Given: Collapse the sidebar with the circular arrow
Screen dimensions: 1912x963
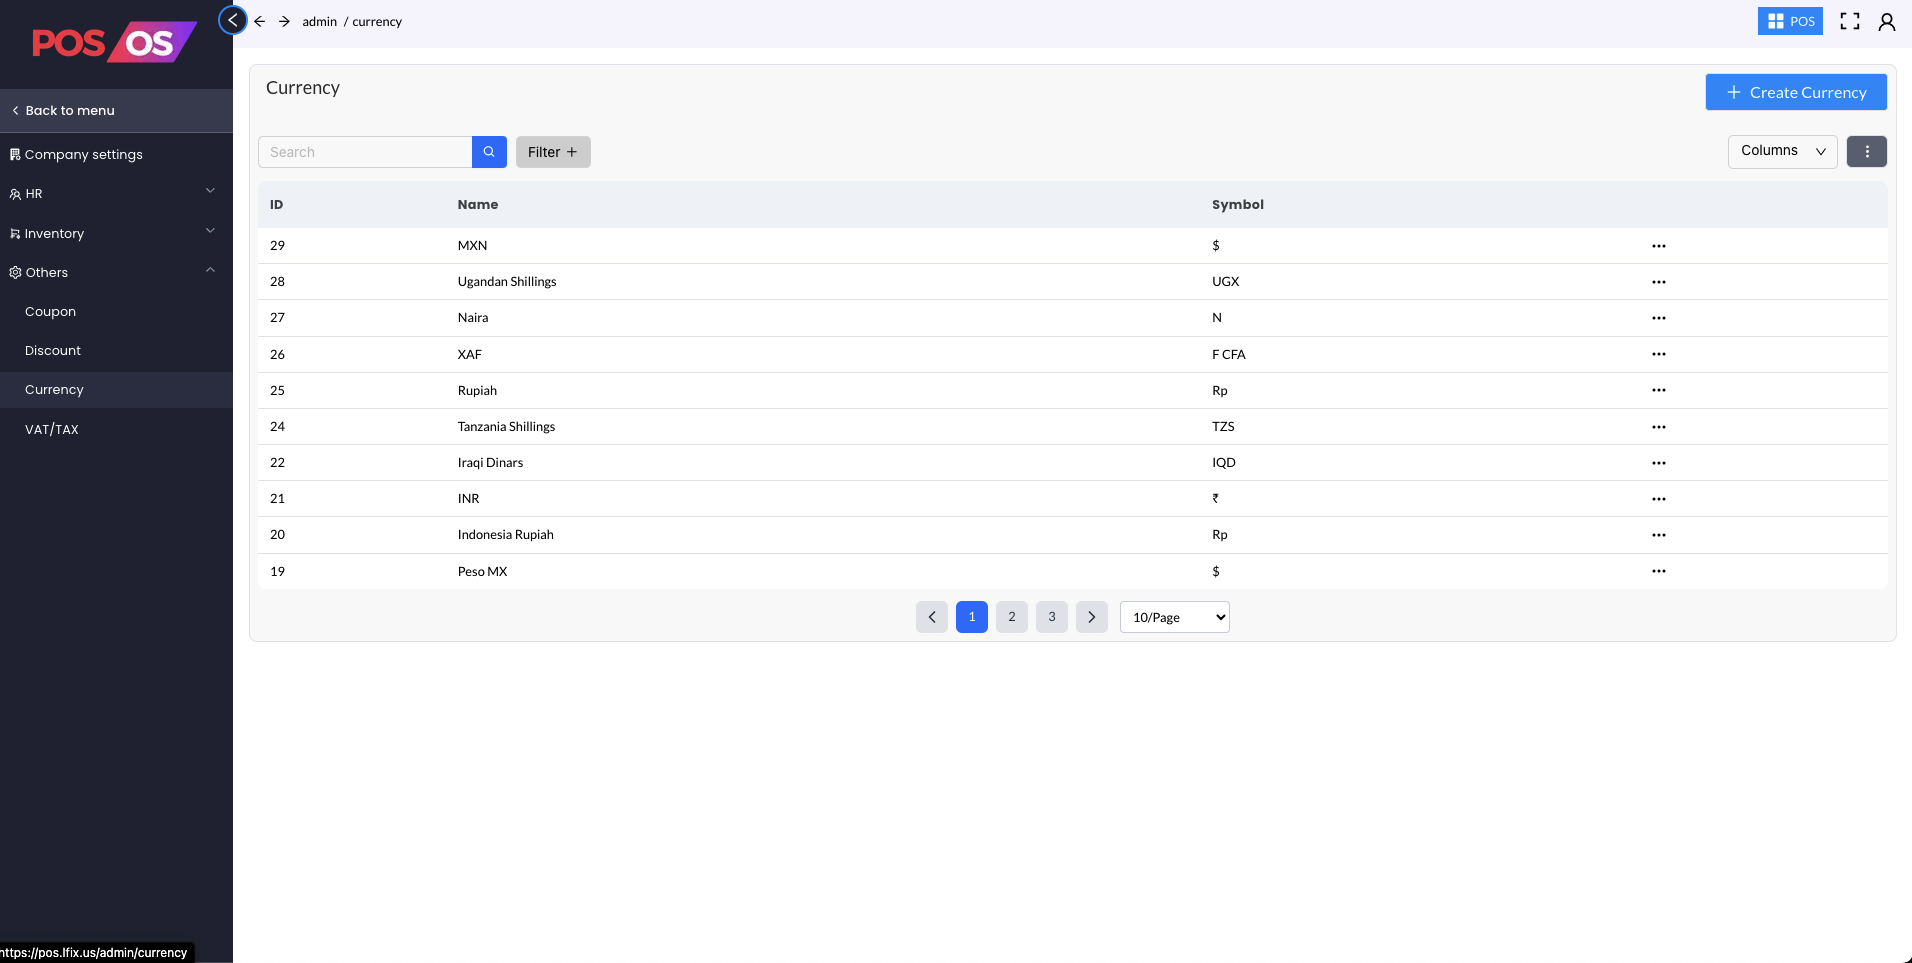Looking at the screenshot, I should point(233,20).
